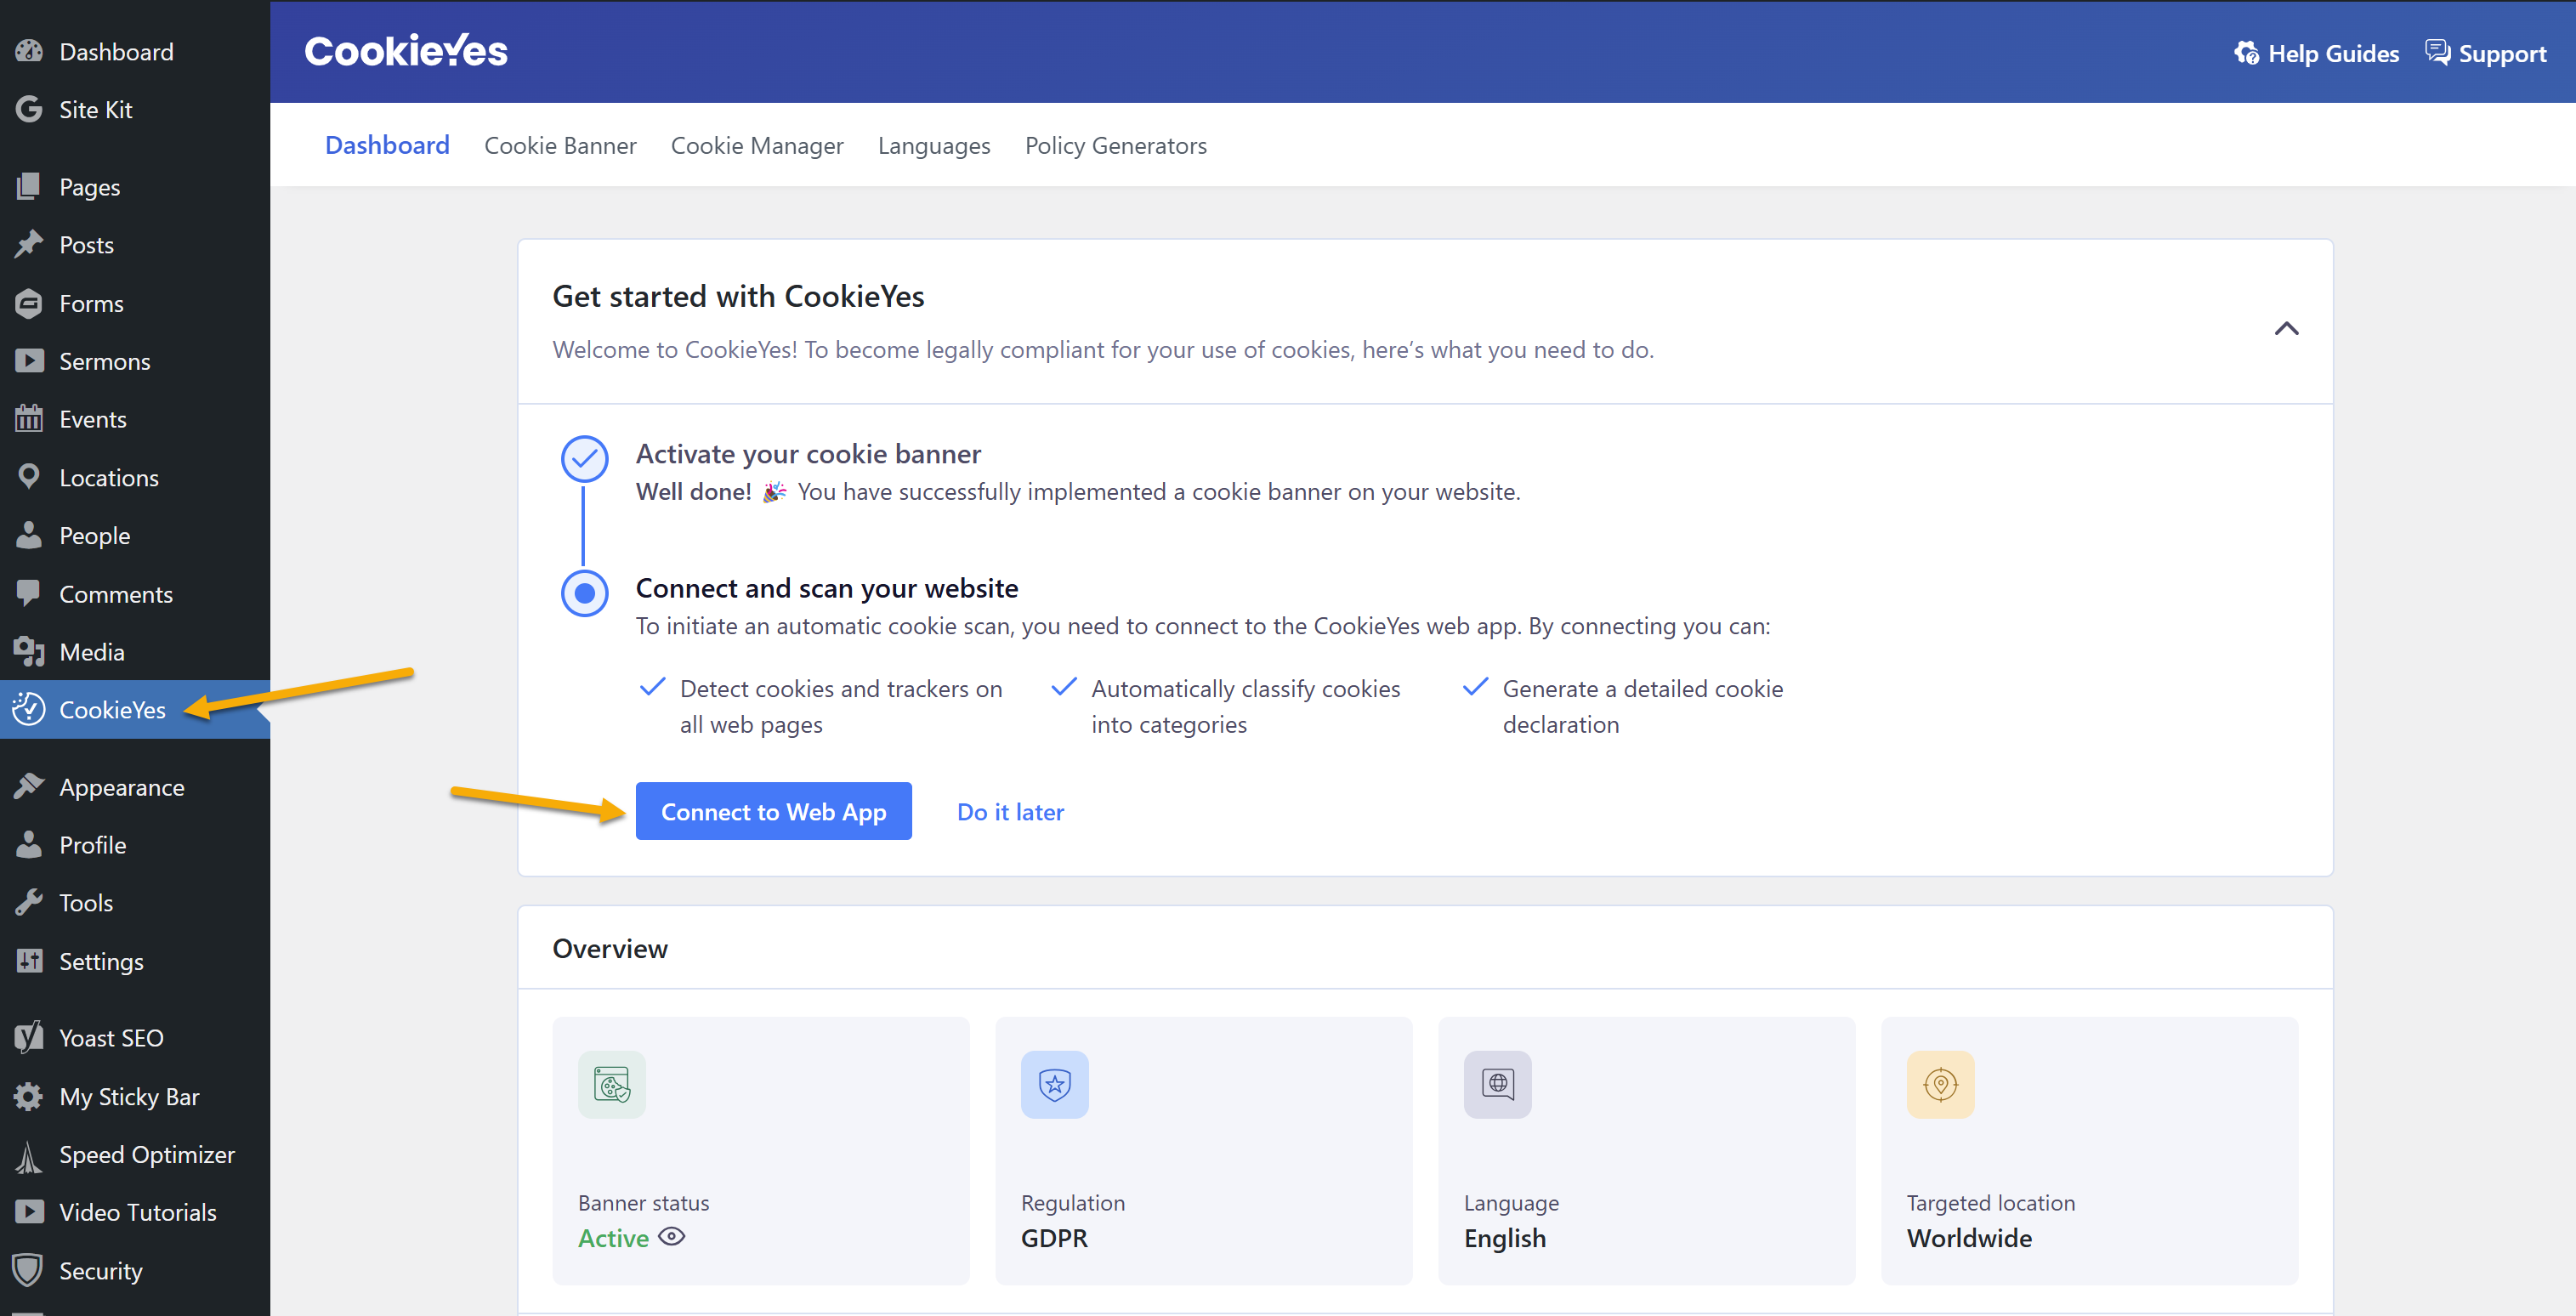Open the Policy Generators tab
The width and height of the screenshot is (2576, 1316).
[x=1115, y=146]
